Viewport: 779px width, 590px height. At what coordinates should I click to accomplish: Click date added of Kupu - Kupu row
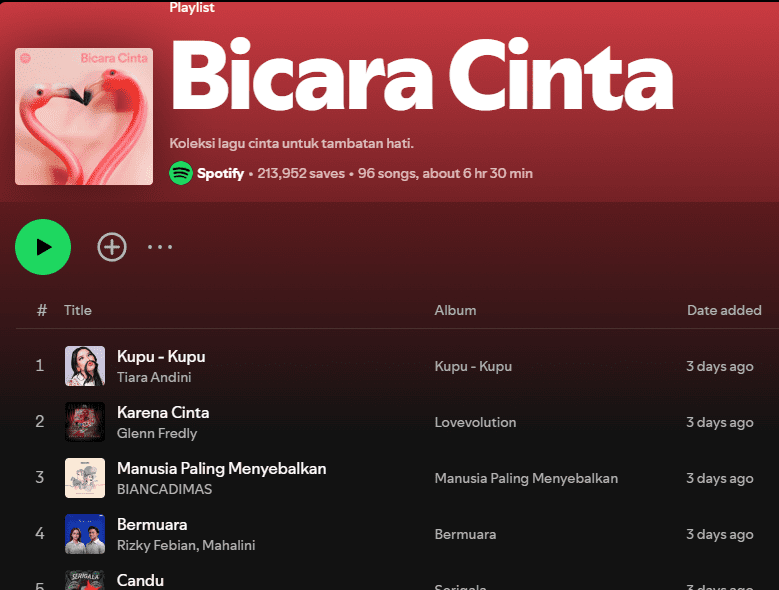(x=720, y=367)
